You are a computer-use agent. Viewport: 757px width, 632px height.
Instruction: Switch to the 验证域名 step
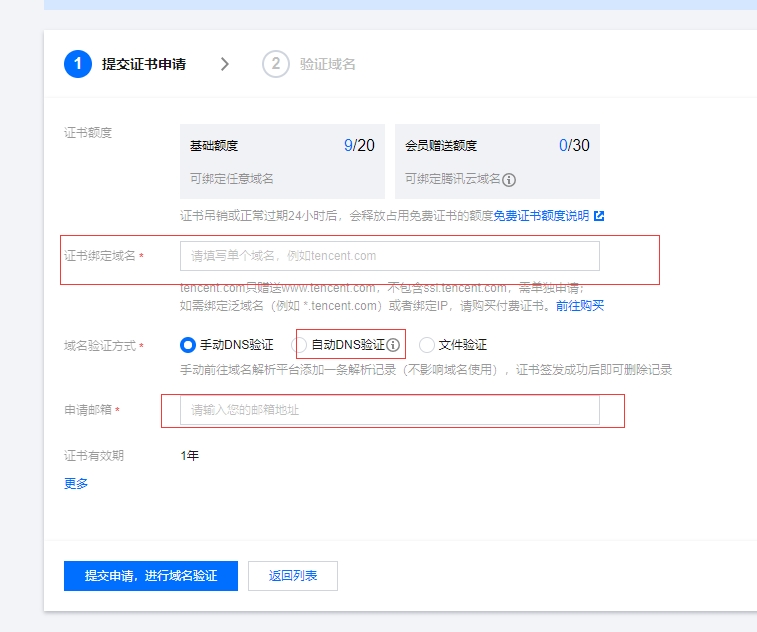[327, 64]
